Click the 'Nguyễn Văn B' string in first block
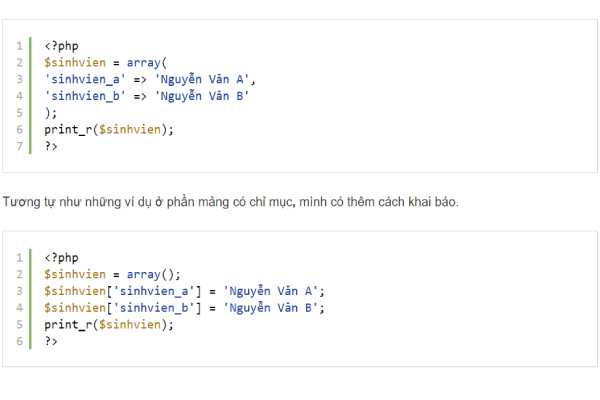 201,96
